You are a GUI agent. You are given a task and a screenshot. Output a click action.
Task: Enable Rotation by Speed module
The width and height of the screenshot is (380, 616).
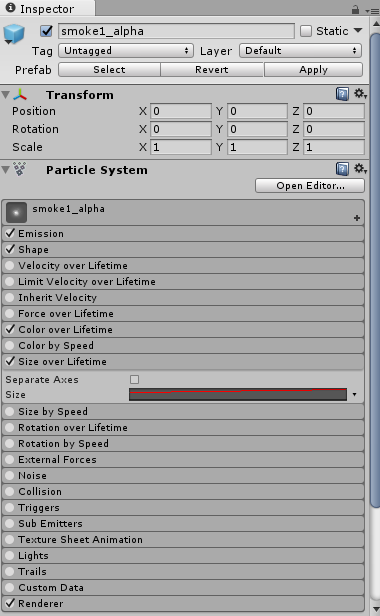point(10,444)
